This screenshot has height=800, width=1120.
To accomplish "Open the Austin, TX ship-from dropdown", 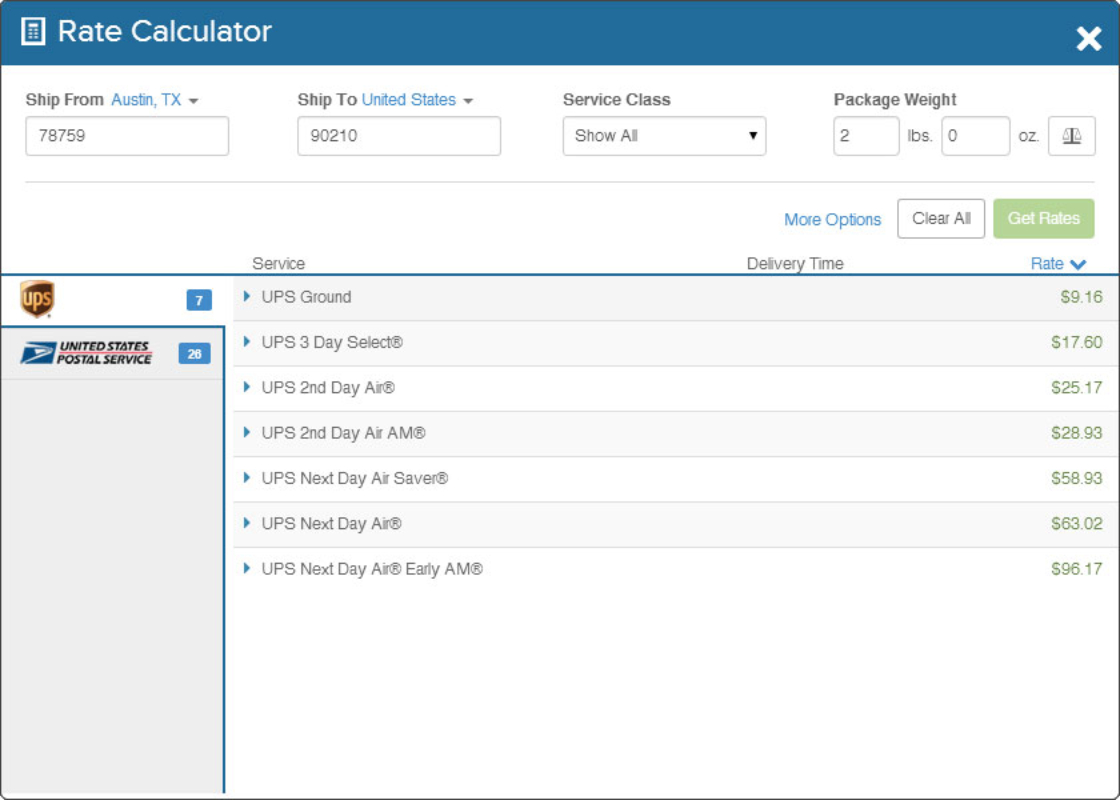I will (x=155, y=100).
